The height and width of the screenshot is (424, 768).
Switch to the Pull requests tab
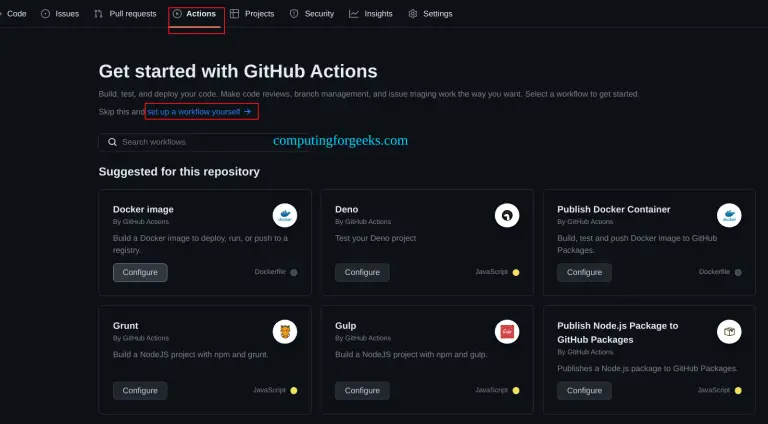coord(125,14)
